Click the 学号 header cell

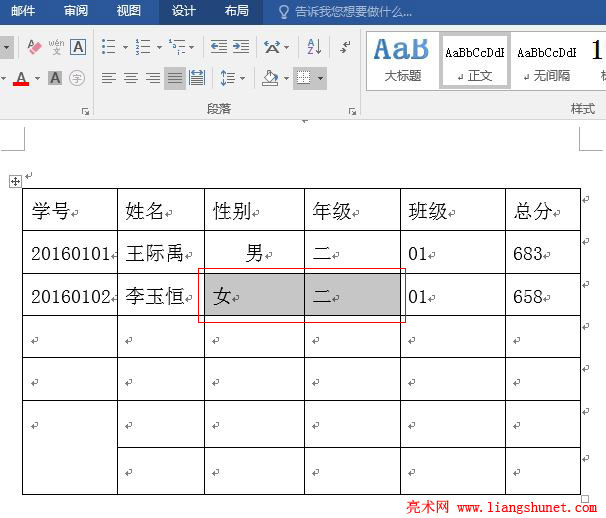[70, 210]
